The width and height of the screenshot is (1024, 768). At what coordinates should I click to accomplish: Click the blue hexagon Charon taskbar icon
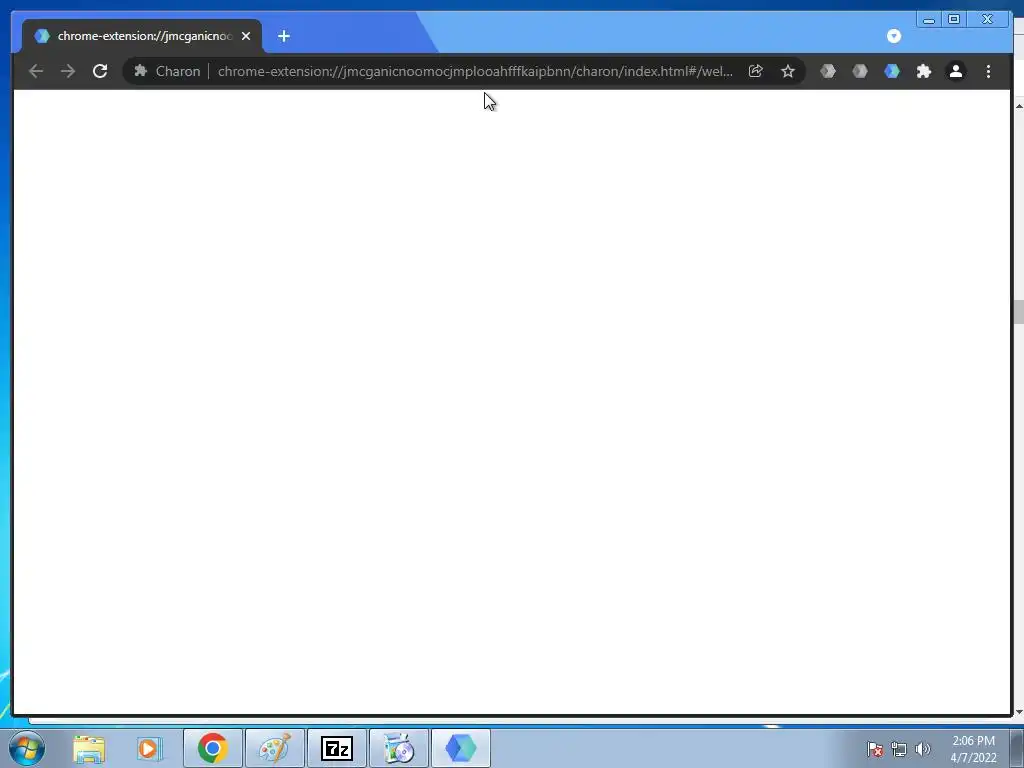(461, 748)
